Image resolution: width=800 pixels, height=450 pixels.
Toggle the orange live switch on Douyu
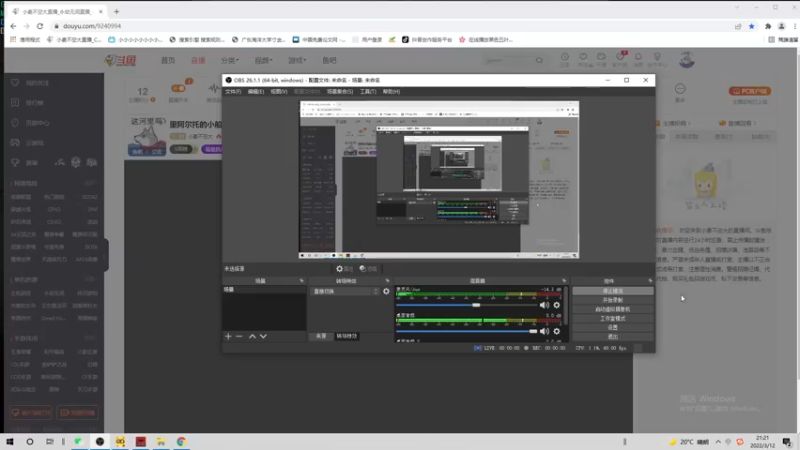[178, 88]
